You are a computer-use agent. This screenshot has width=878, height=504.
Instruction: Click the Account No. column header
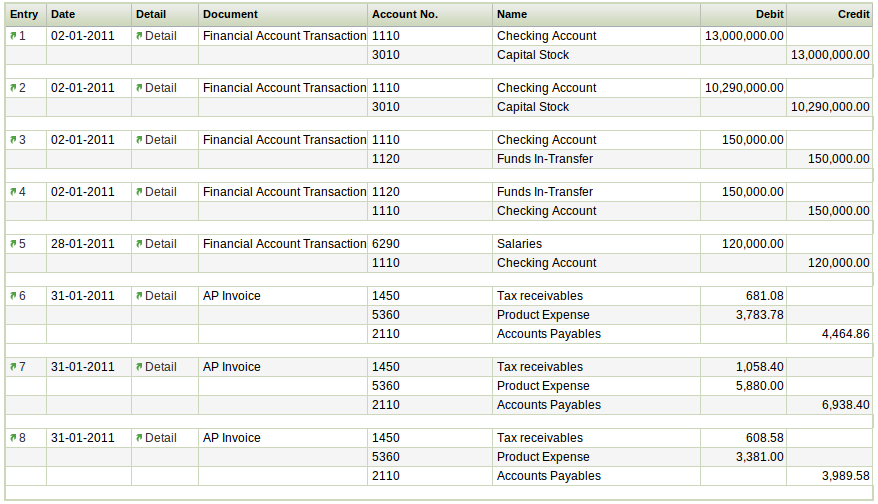click(x=404, y=15)
